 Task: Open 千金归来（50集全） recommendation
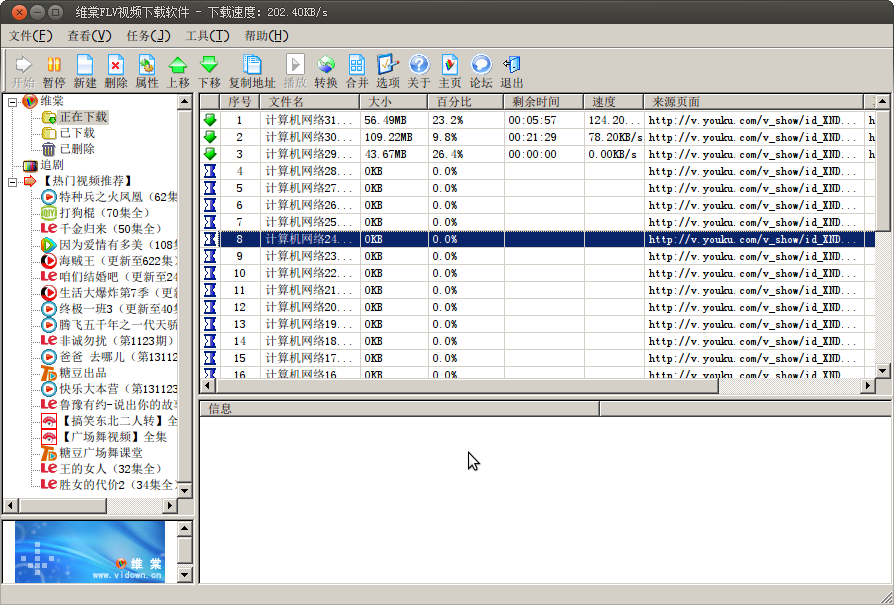[x=111, y=229]
